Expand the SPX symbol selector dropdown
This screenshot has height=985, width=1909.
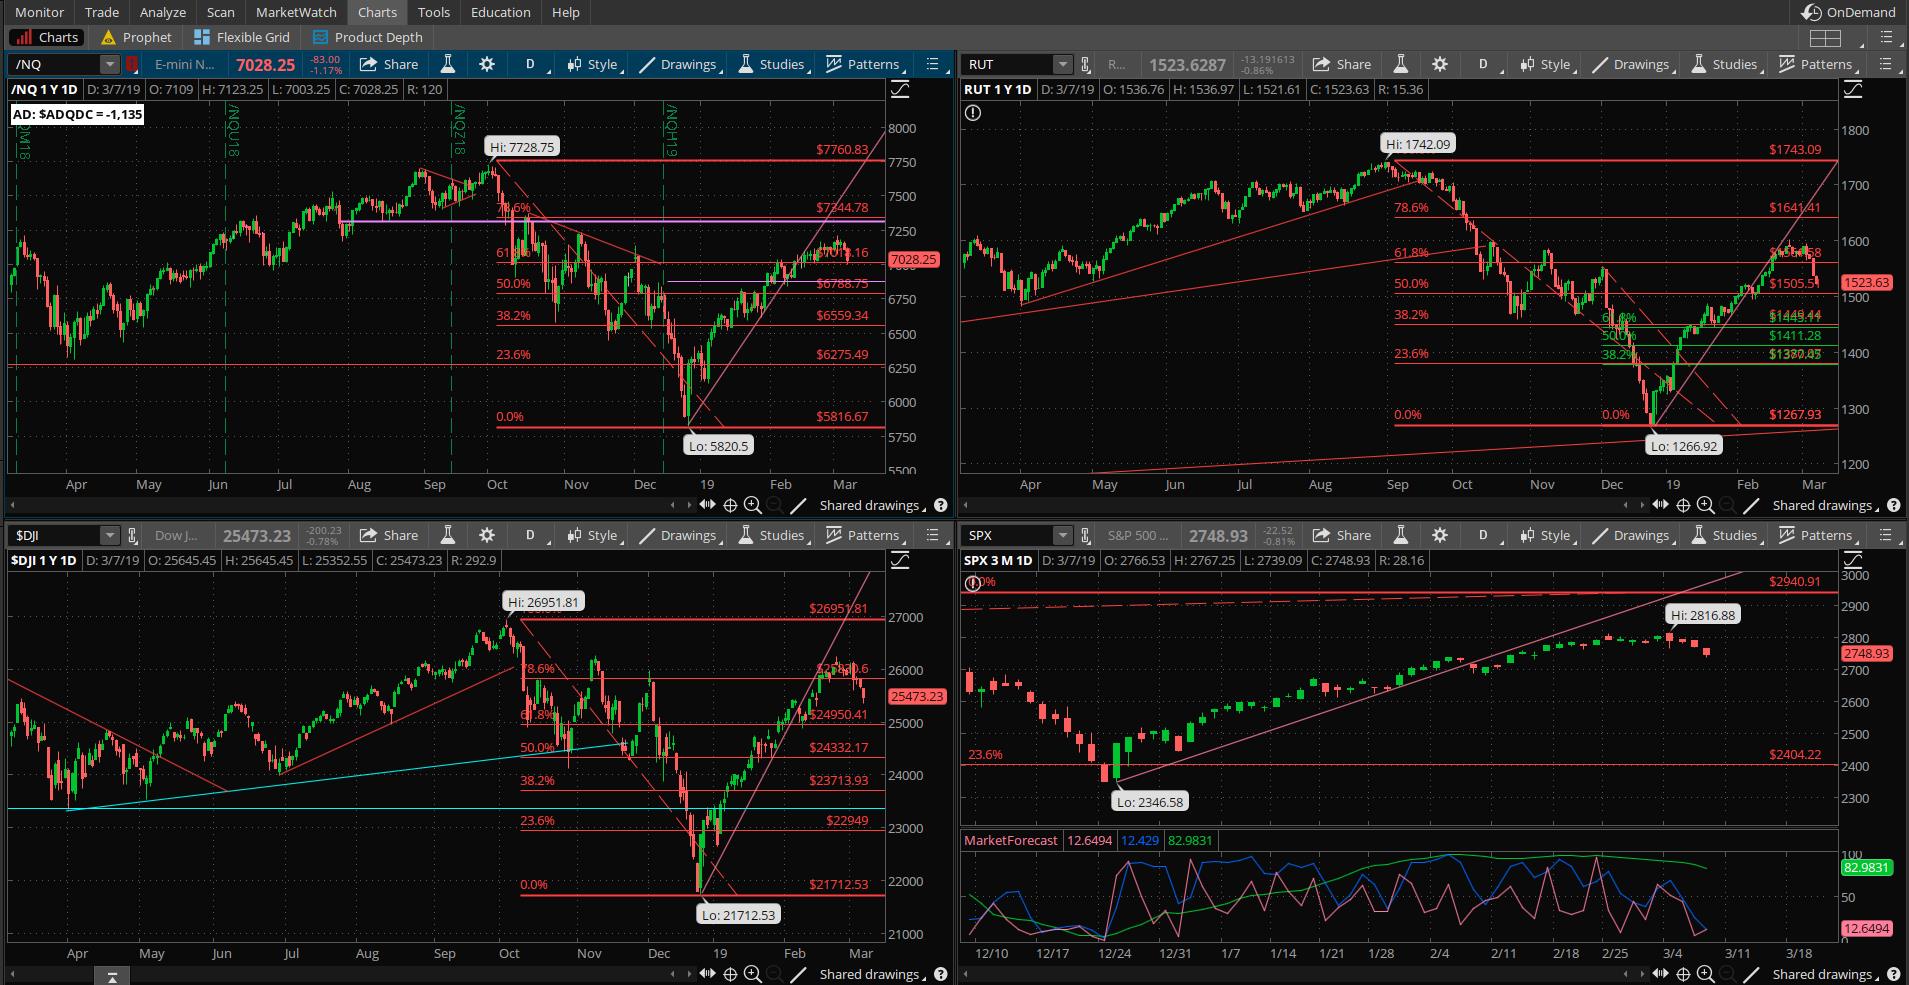(1062, 535)
